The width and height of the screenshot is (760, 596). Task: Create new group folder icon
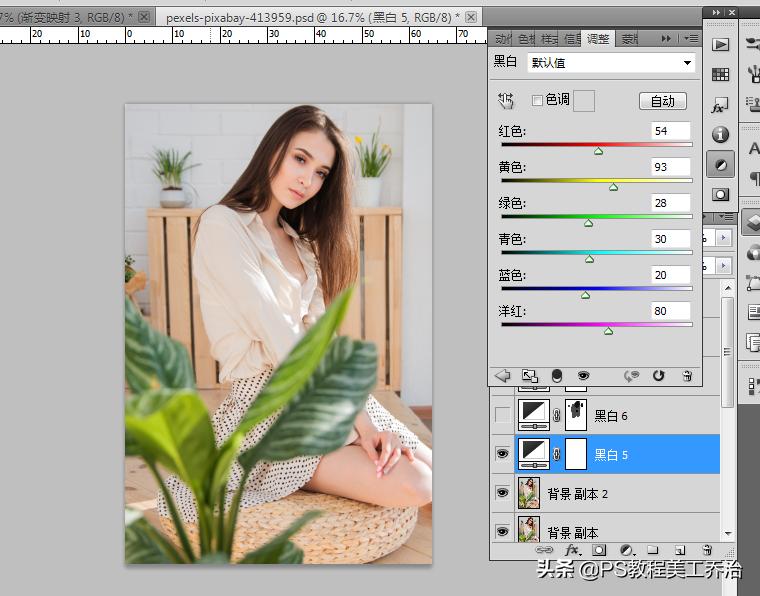653,550
